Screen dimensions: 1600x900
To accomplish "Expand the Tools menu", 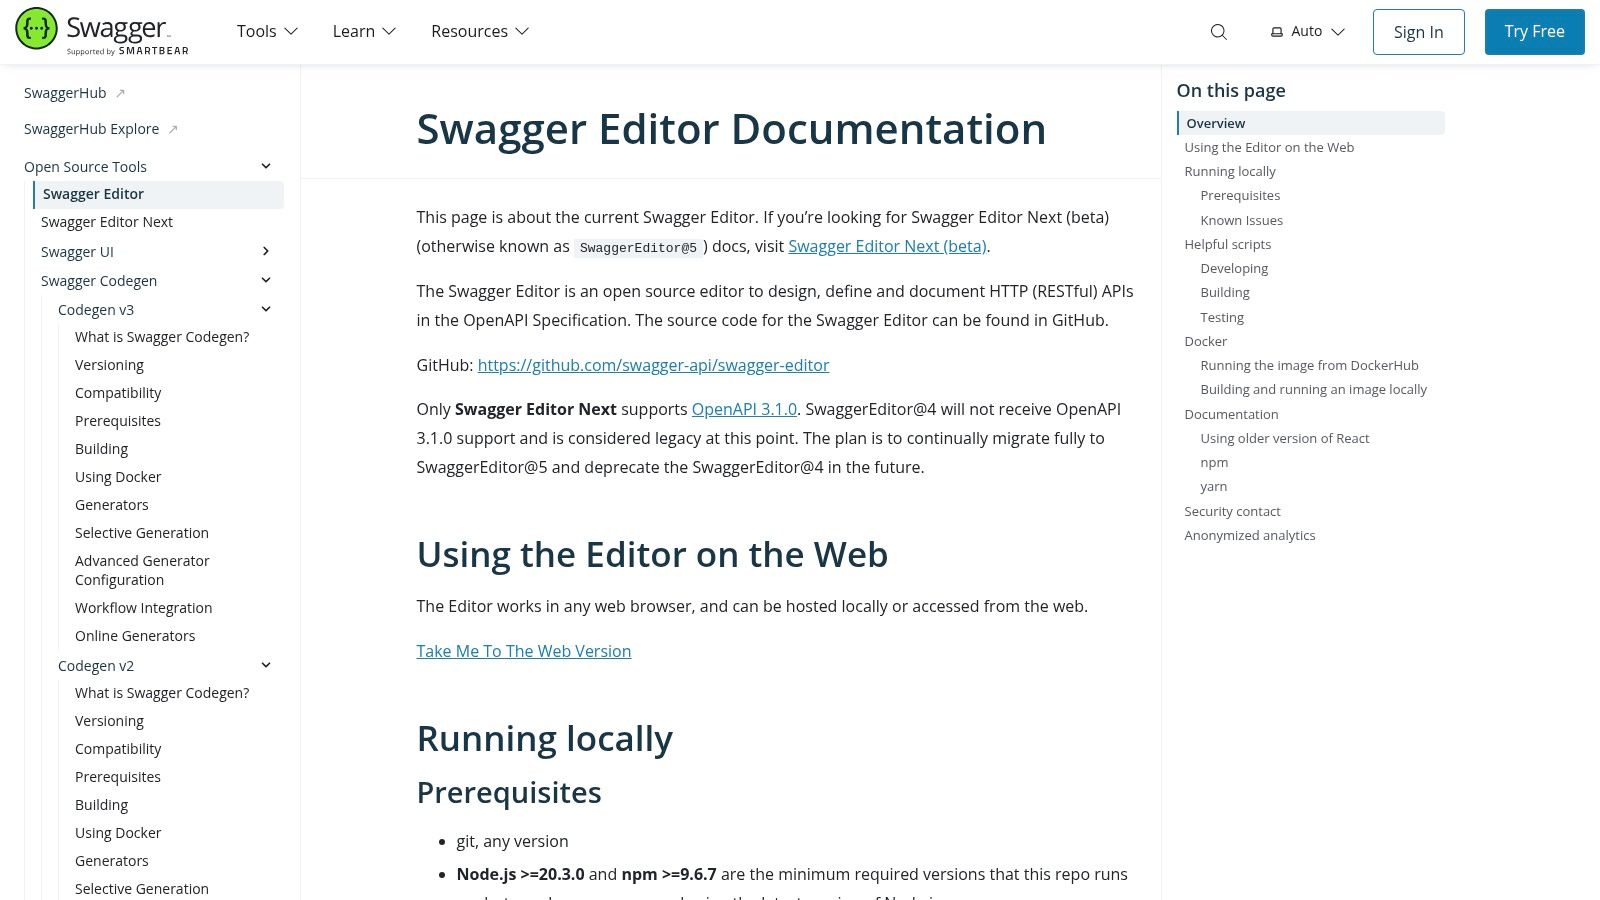I will point(267,32).
